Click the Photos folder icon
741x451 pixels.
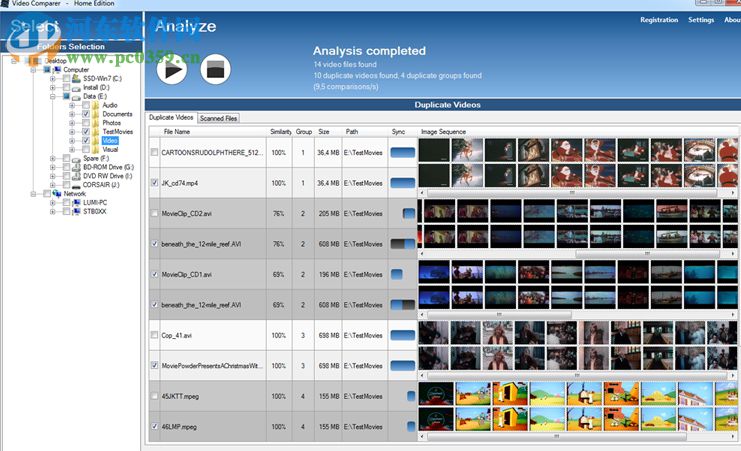click(95, 123)
